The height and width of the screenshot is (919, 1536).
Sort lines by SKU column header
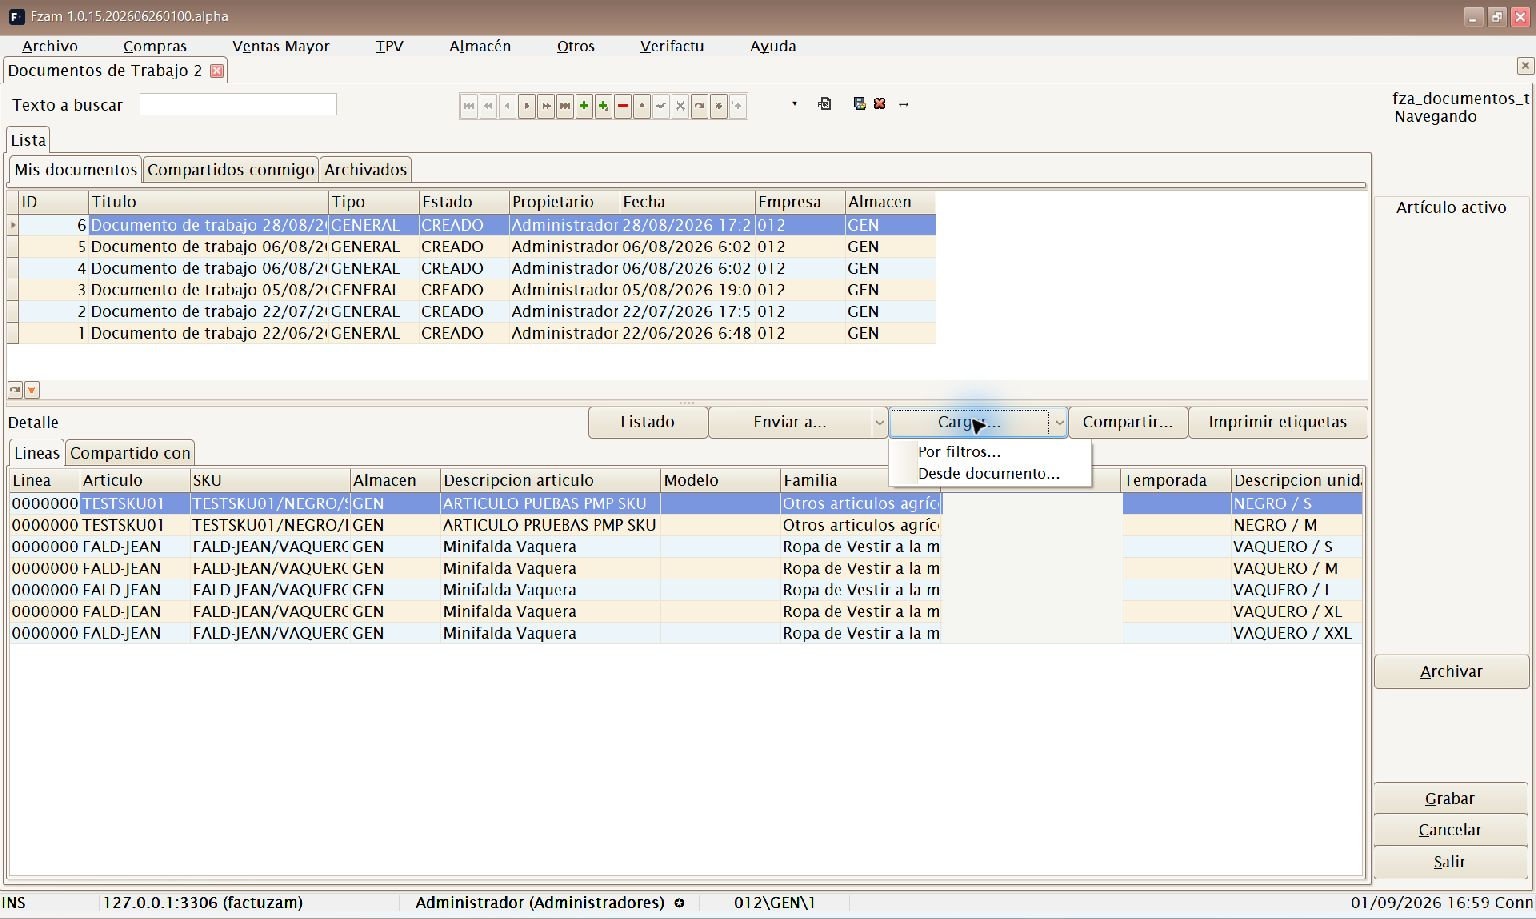(270, 481)
